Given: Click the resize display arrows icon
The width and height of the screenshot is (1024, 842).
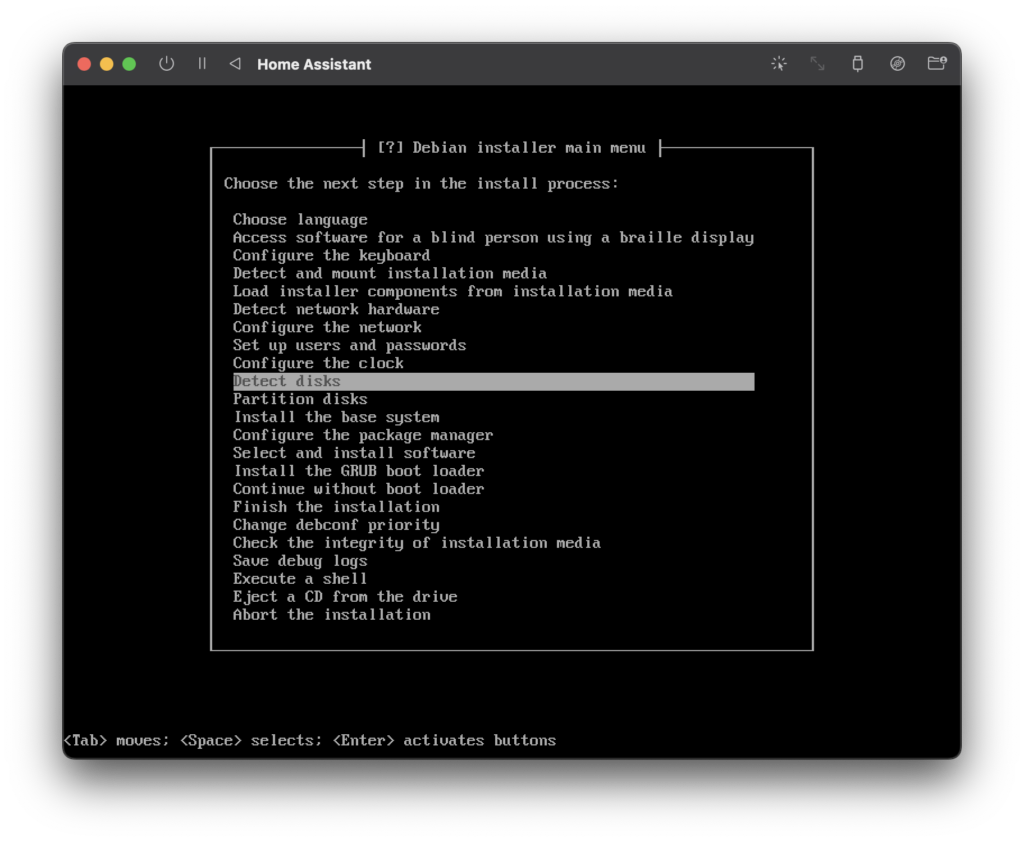Looking at the screenshot, I should (x=818, y=63).
